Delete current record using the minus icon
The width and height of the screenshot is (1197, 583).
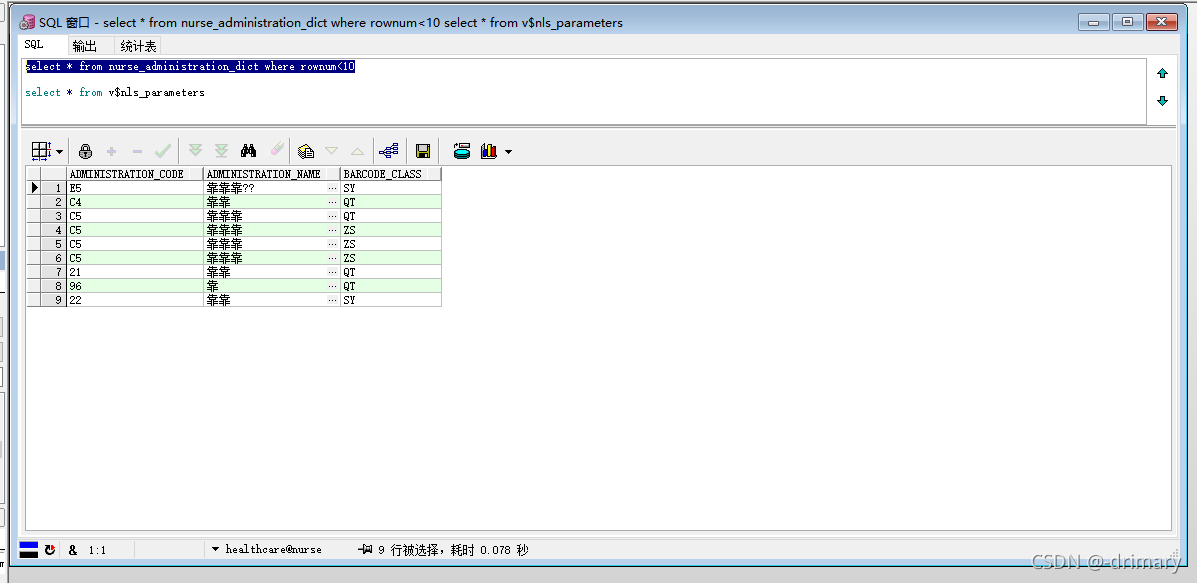136,150
